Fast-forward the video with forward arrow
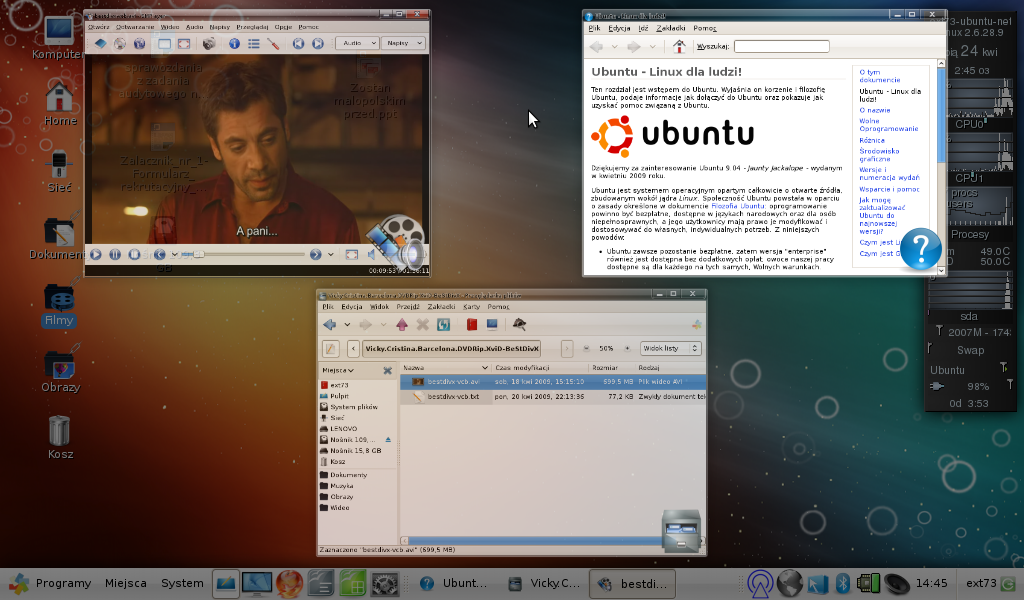The image size is (1024, 600). click(315, 254)
